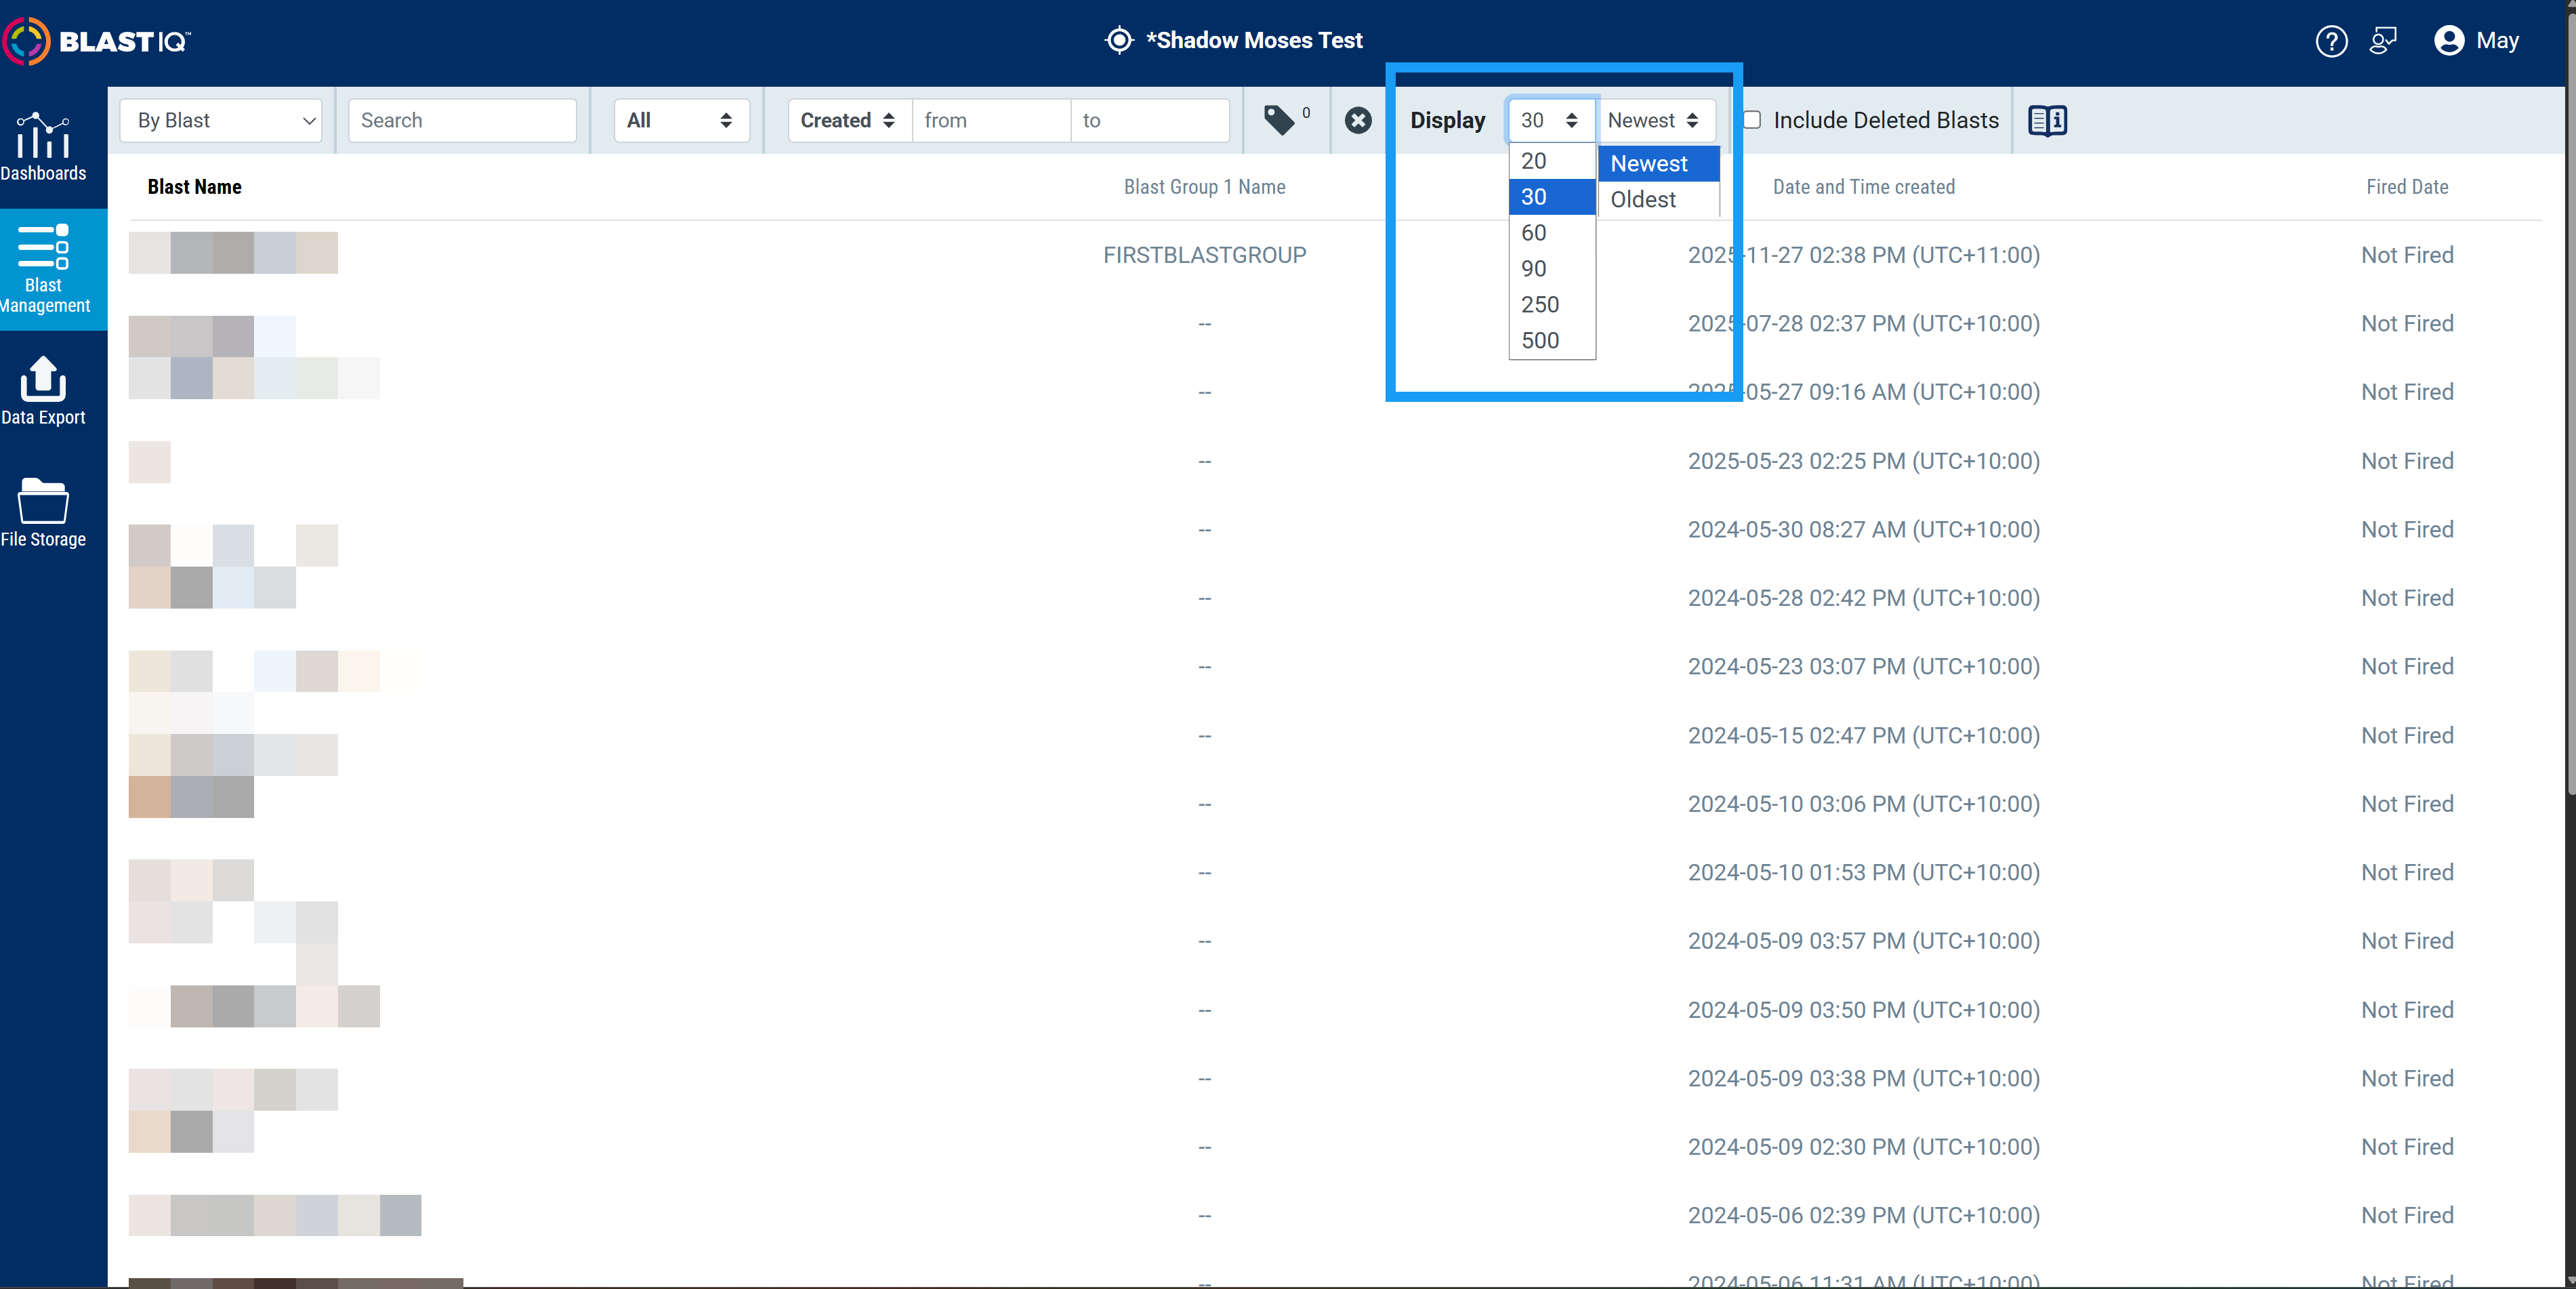The height and width of the screenshot is (1289, 2576).
Task: Select 90 in the display count list
Action: [x=1552, y=269]
